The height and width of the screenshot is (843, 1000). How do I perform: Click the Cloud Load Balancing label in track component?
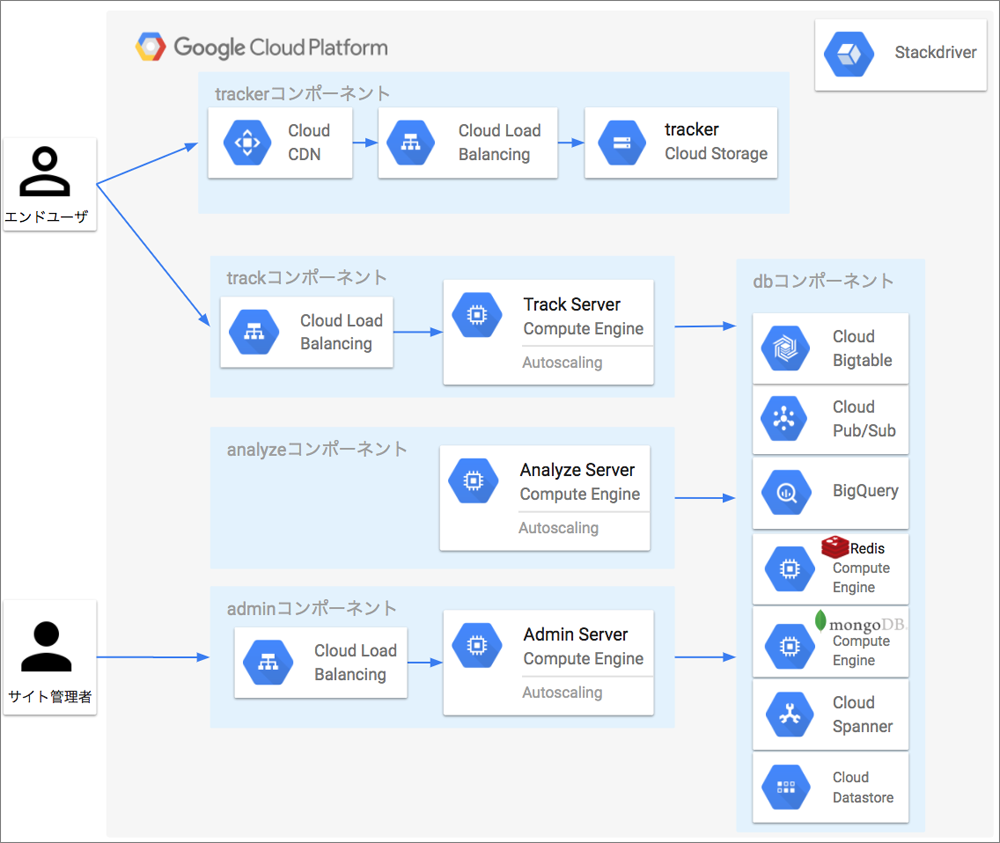[x=341, y=332]
